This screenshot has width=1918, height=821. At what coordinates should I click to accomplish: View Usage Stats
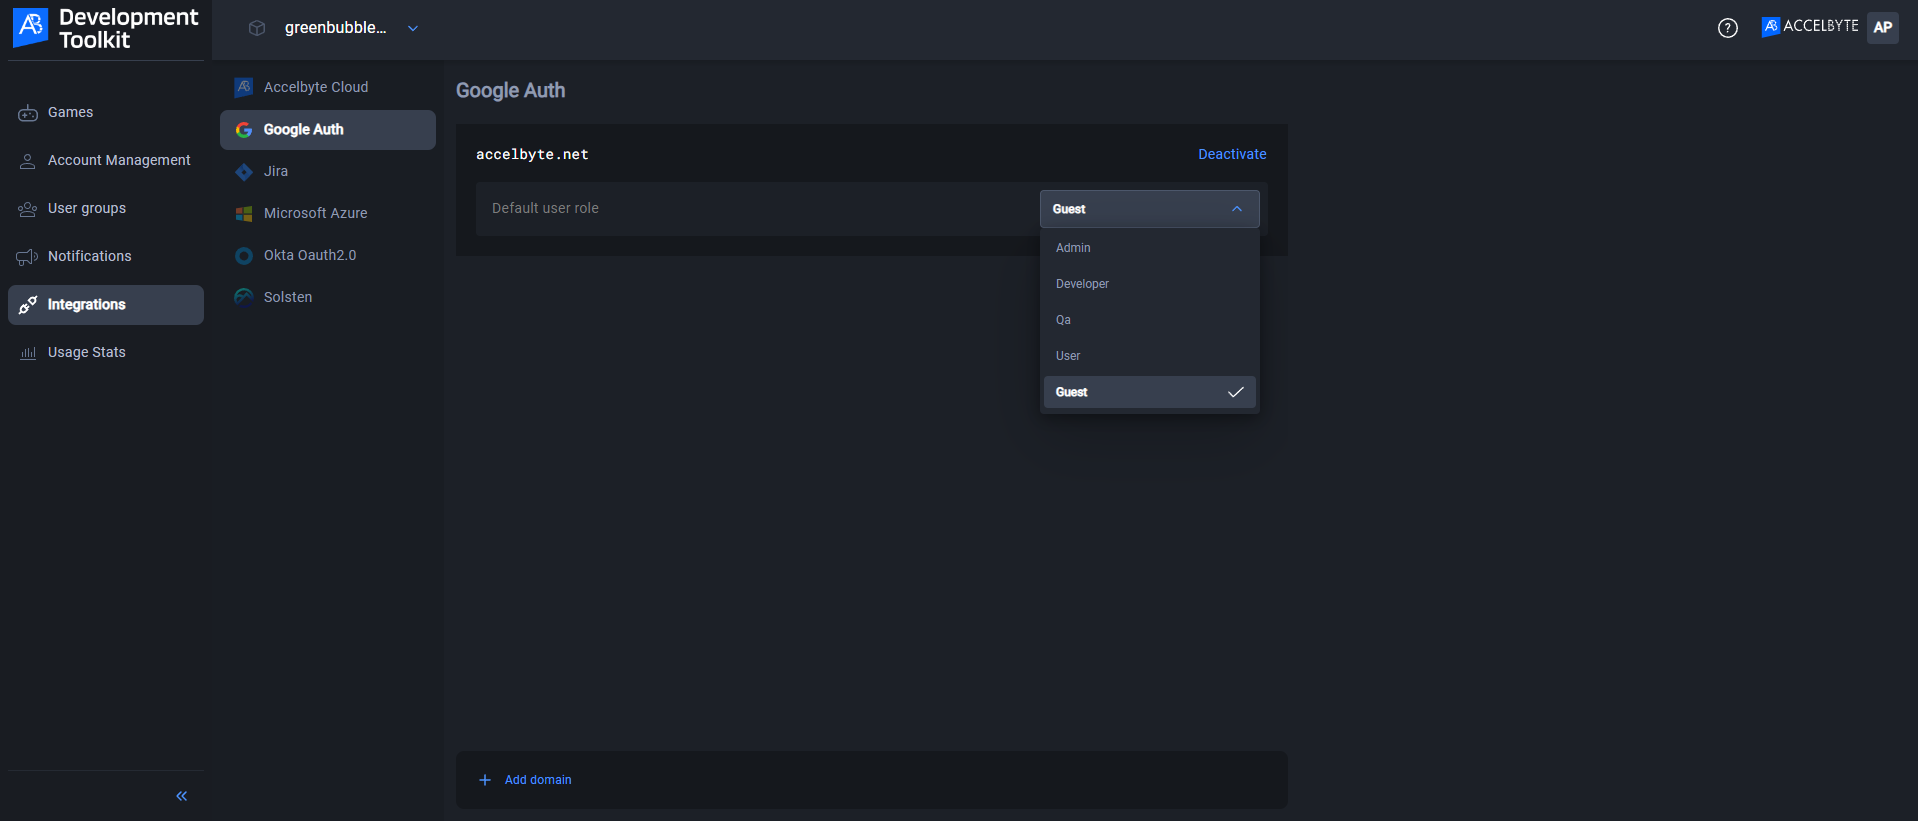pos(106,352)
